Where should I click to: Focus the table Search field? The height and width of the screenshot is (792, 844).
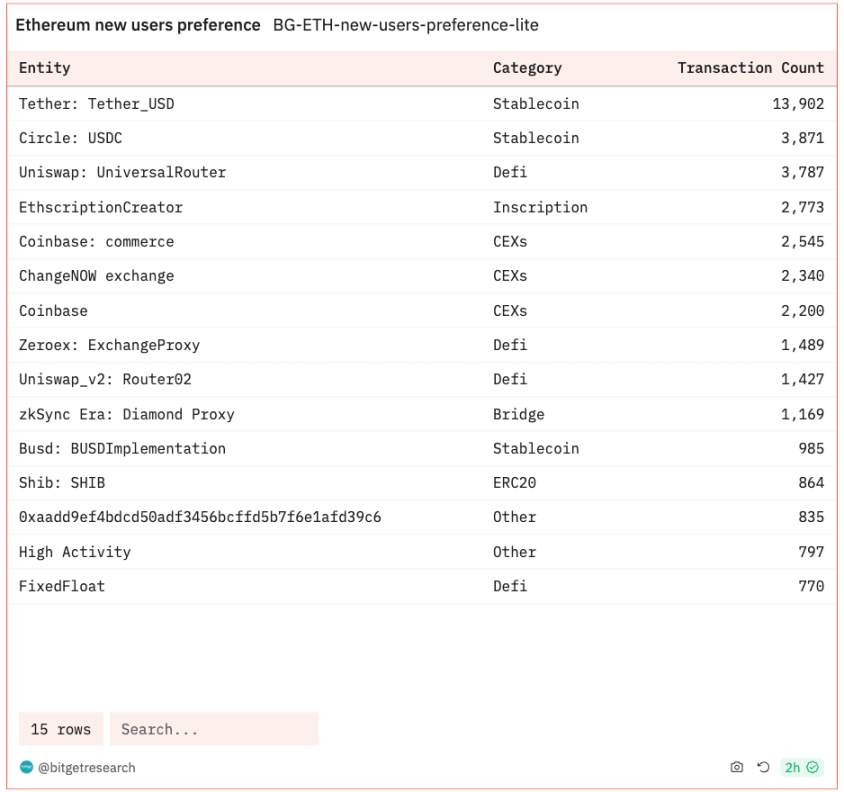pyautogui.click(x=214, y=729)
